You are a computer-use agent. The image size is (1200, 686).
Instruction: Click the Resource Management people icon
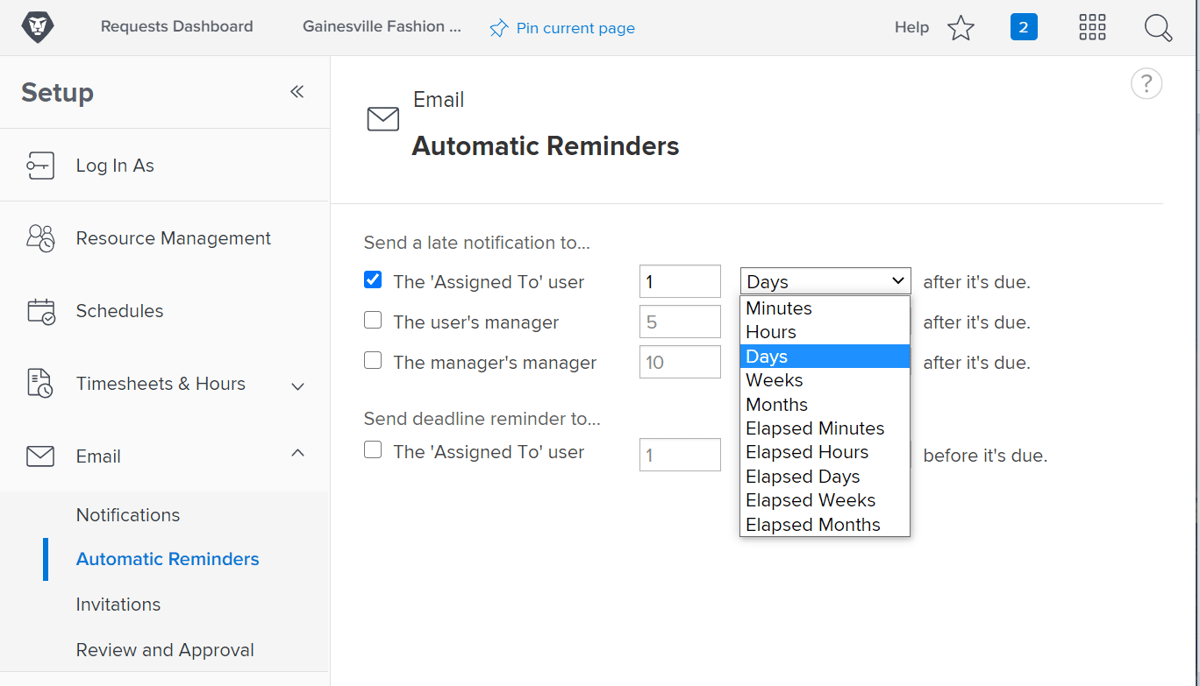(x=40, y=238)
